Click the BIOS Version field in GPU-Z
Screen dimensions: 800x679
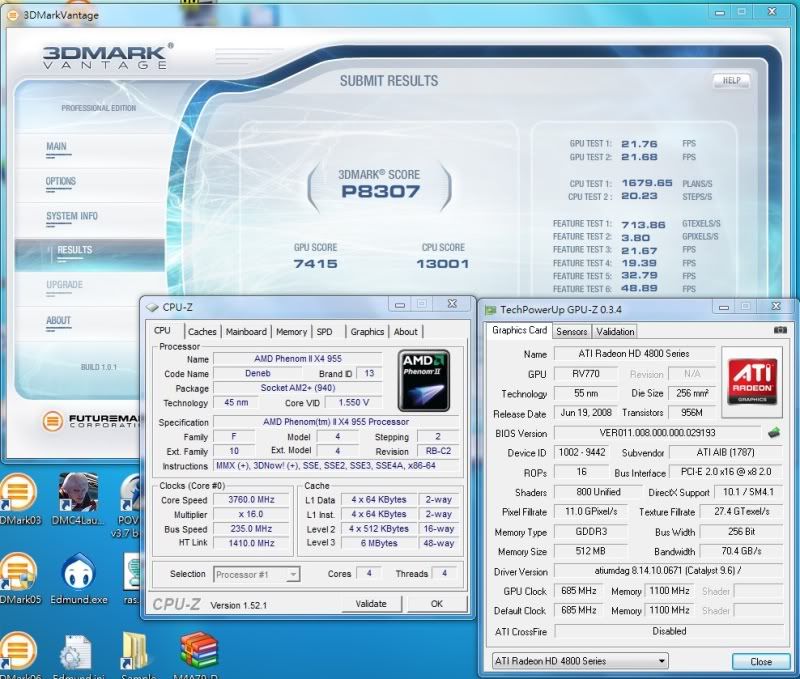(658, 433)
